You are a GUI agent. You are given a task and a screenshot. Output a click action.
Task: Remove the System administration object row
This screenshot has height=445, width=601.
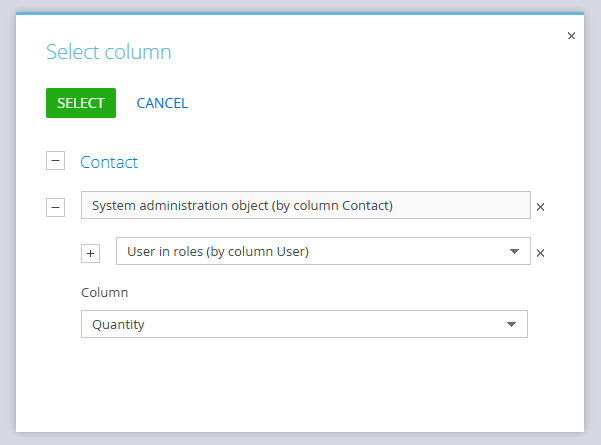(540, 207)
